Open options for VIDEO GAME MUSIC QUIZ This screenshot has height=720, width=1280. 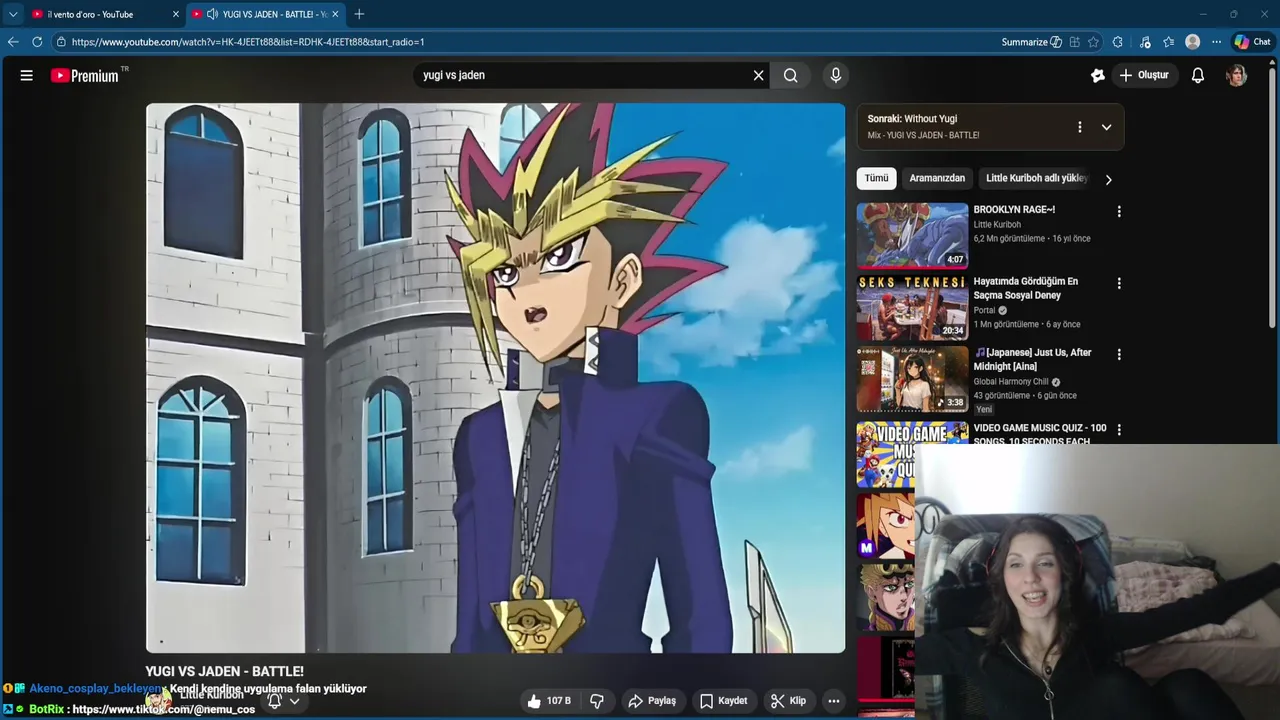click(1119, 429)
